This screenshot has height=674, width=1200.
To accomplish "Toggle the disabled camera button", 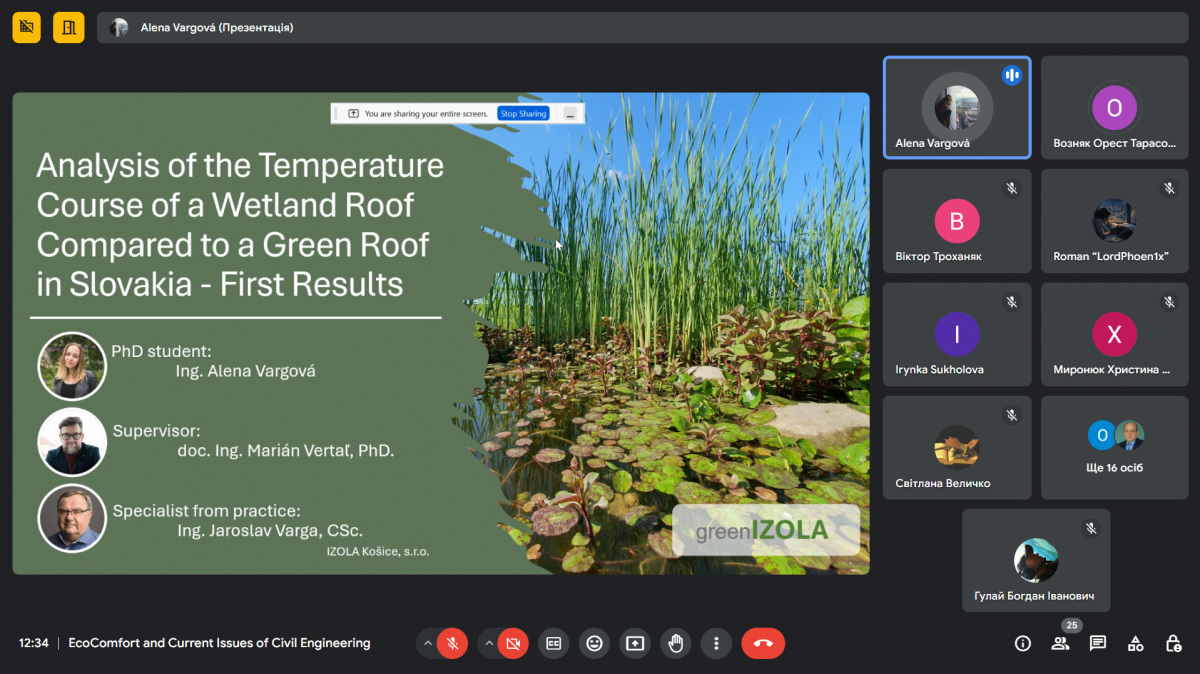I will coord(513,643).
